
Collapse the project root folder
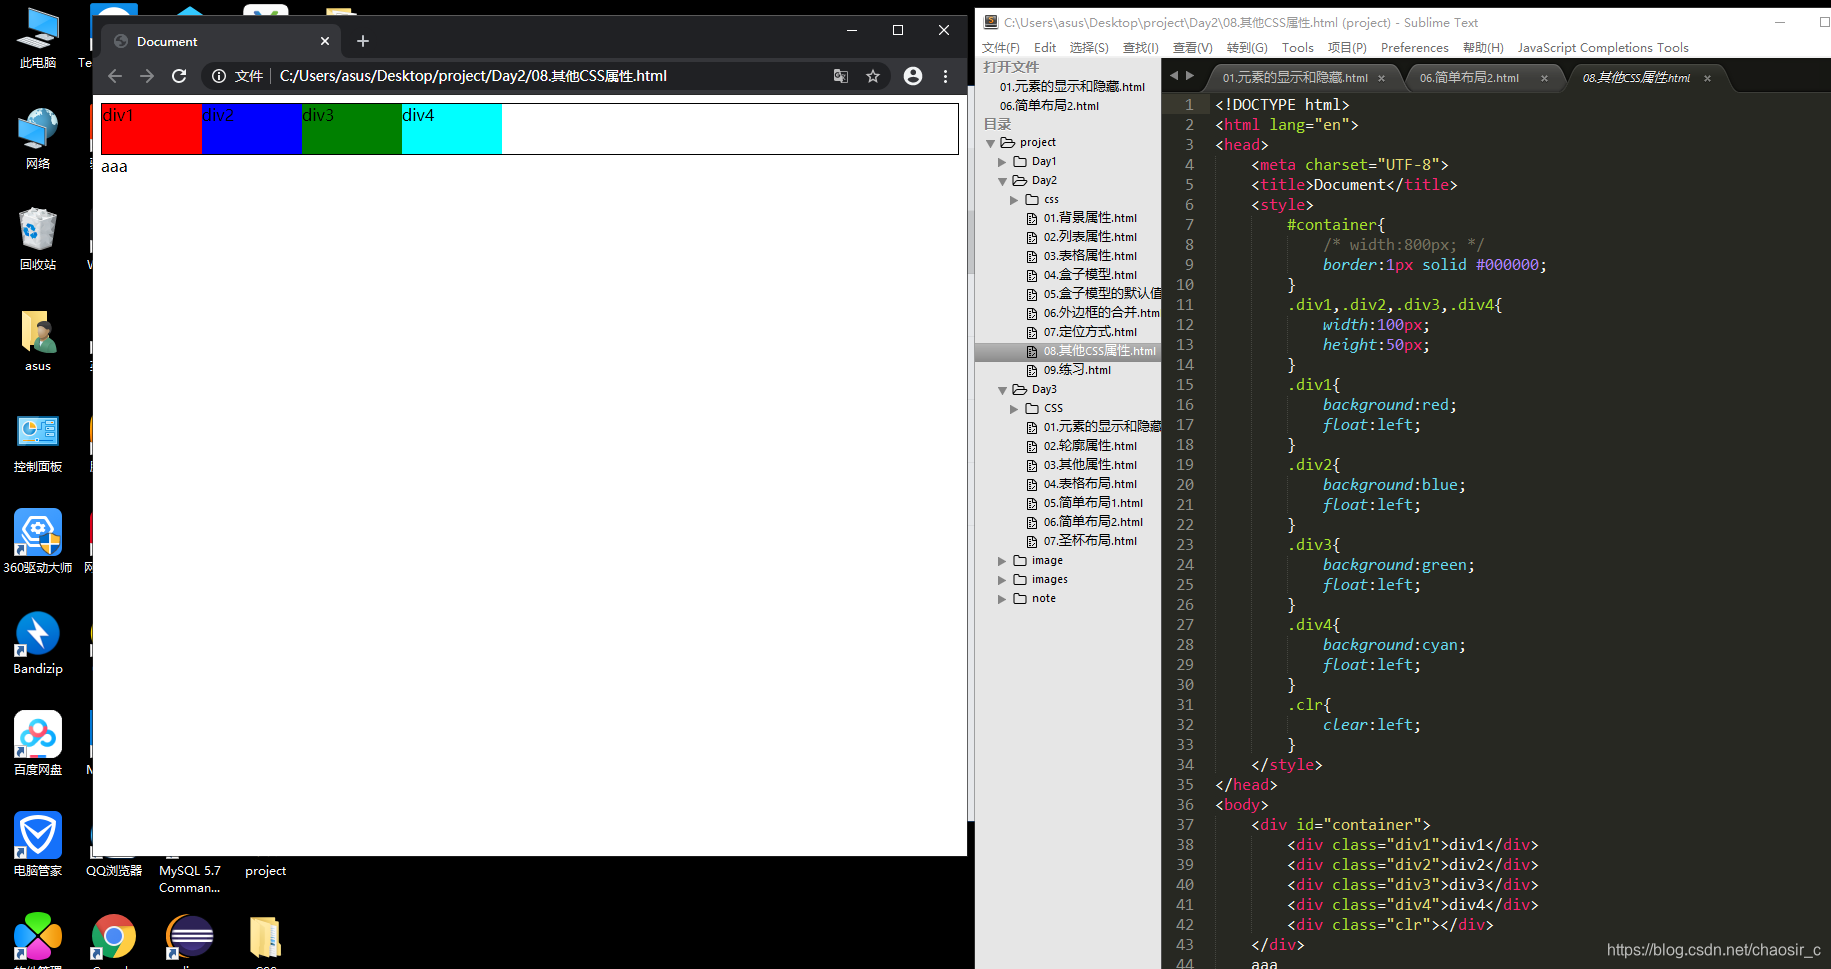point(990,143)
